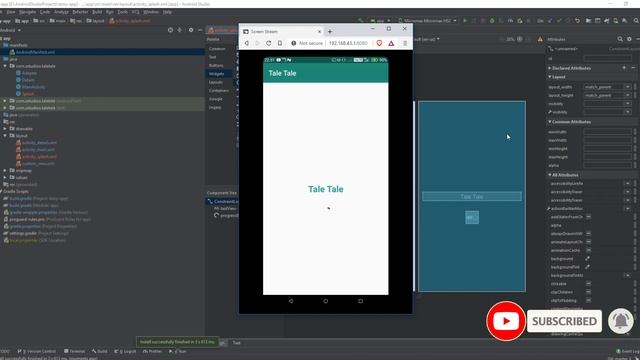Open the Search Everywhere magnifier in main toolbar
Viewport: 640px width, 360px height.
(x=636, y=20)
